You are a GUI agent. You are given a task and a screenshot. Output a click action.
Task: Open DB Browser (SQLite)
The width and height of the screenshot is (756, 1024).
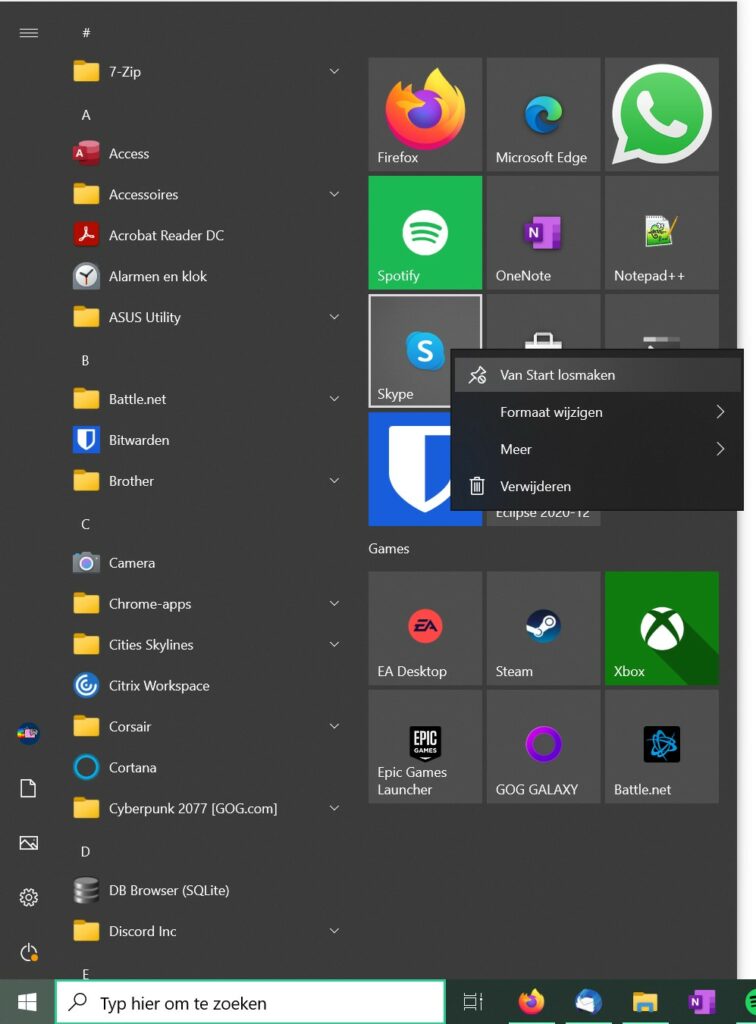coord(208,890)
